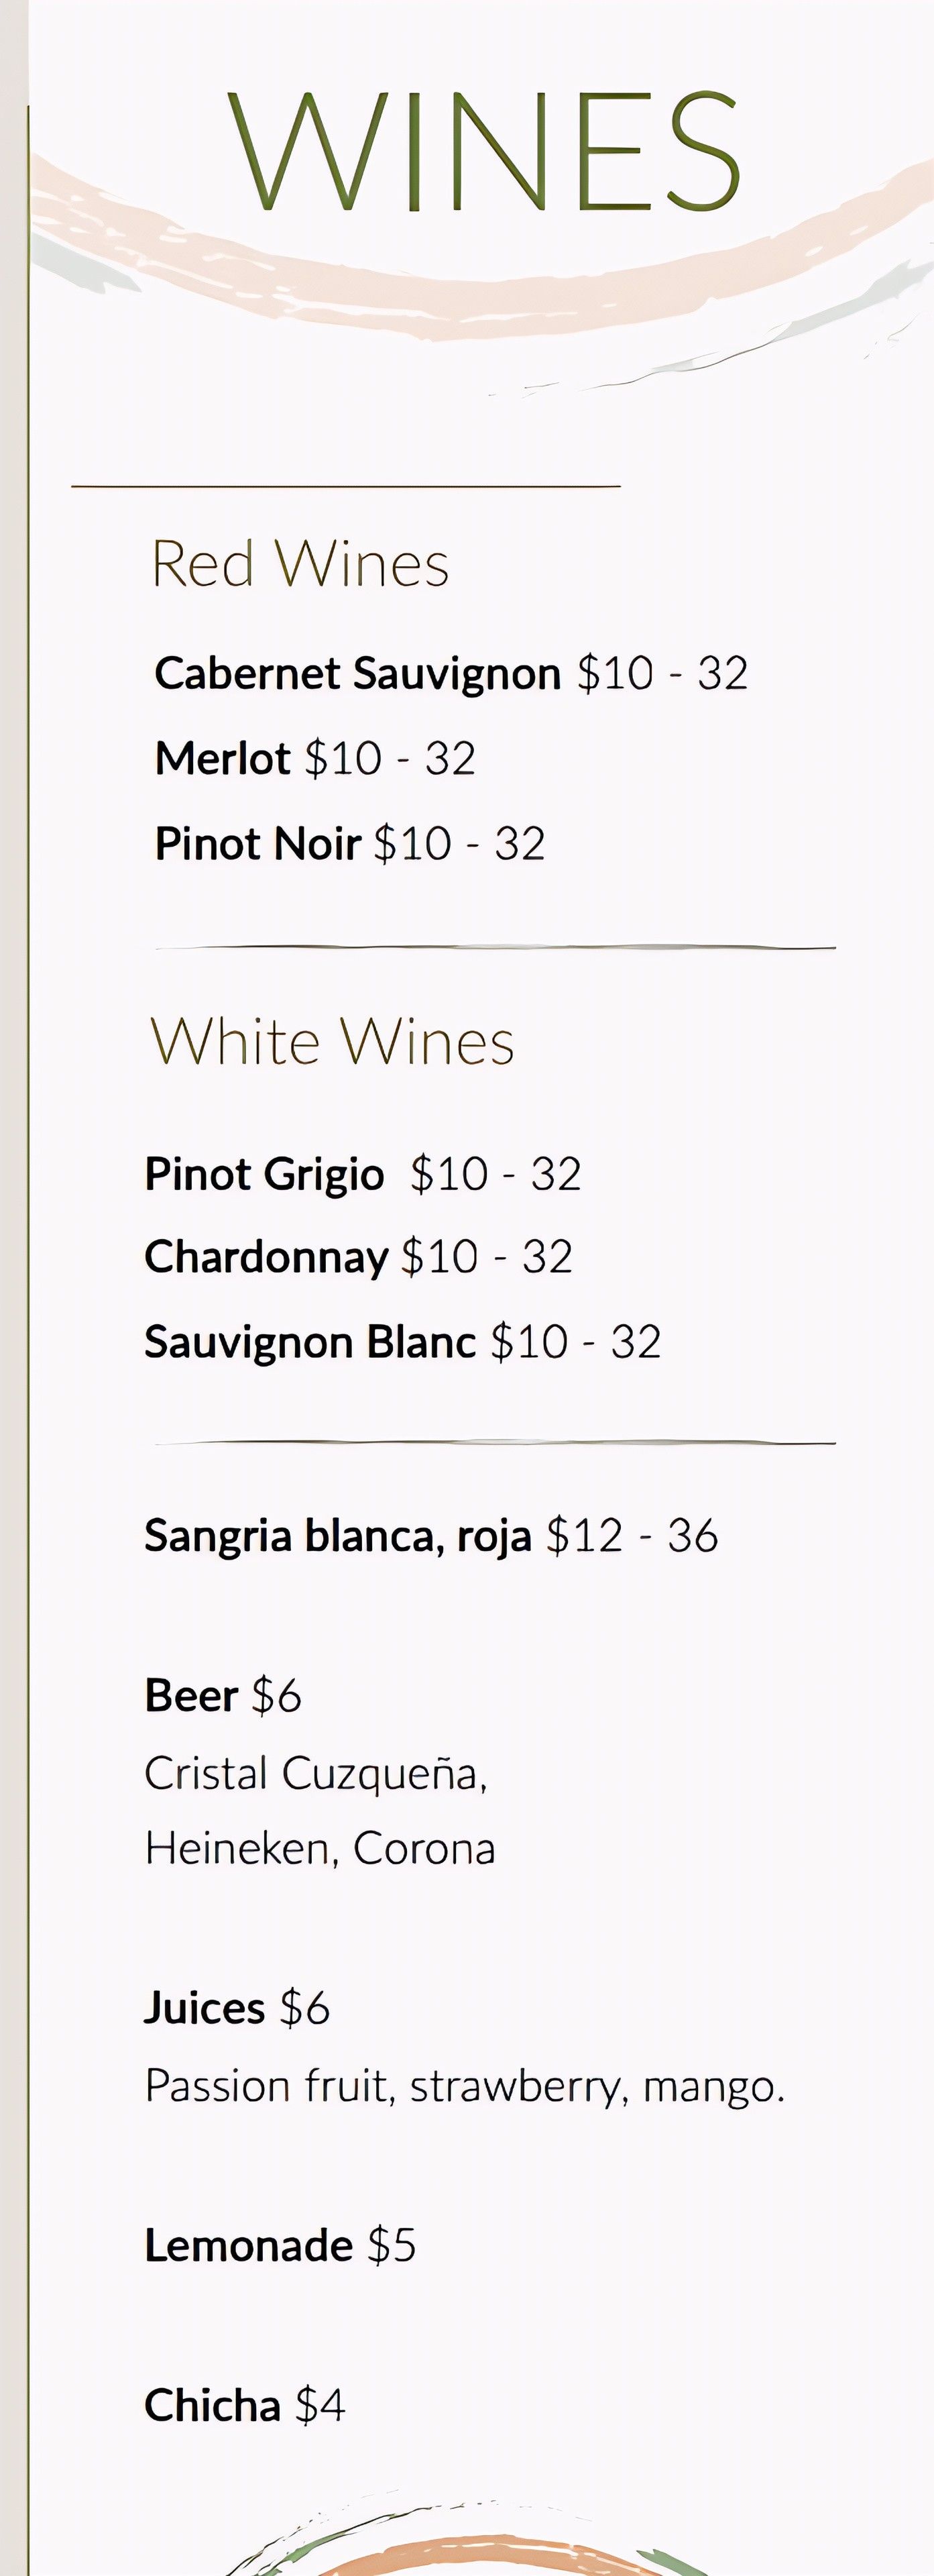Choose the Lemonade item
Viewport: 934px width, 2576px height.
click(x=248, y=2246)
